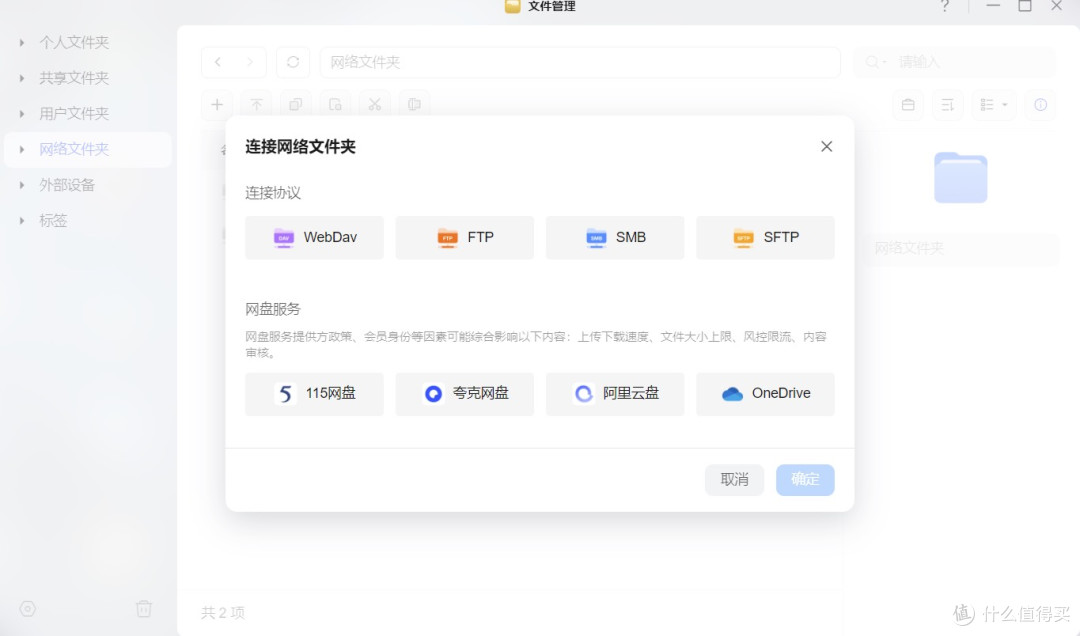The width and height of the screenshot is (1080, 636).
Task: Choose the FTP connection protocol
Action: (464, 237)
